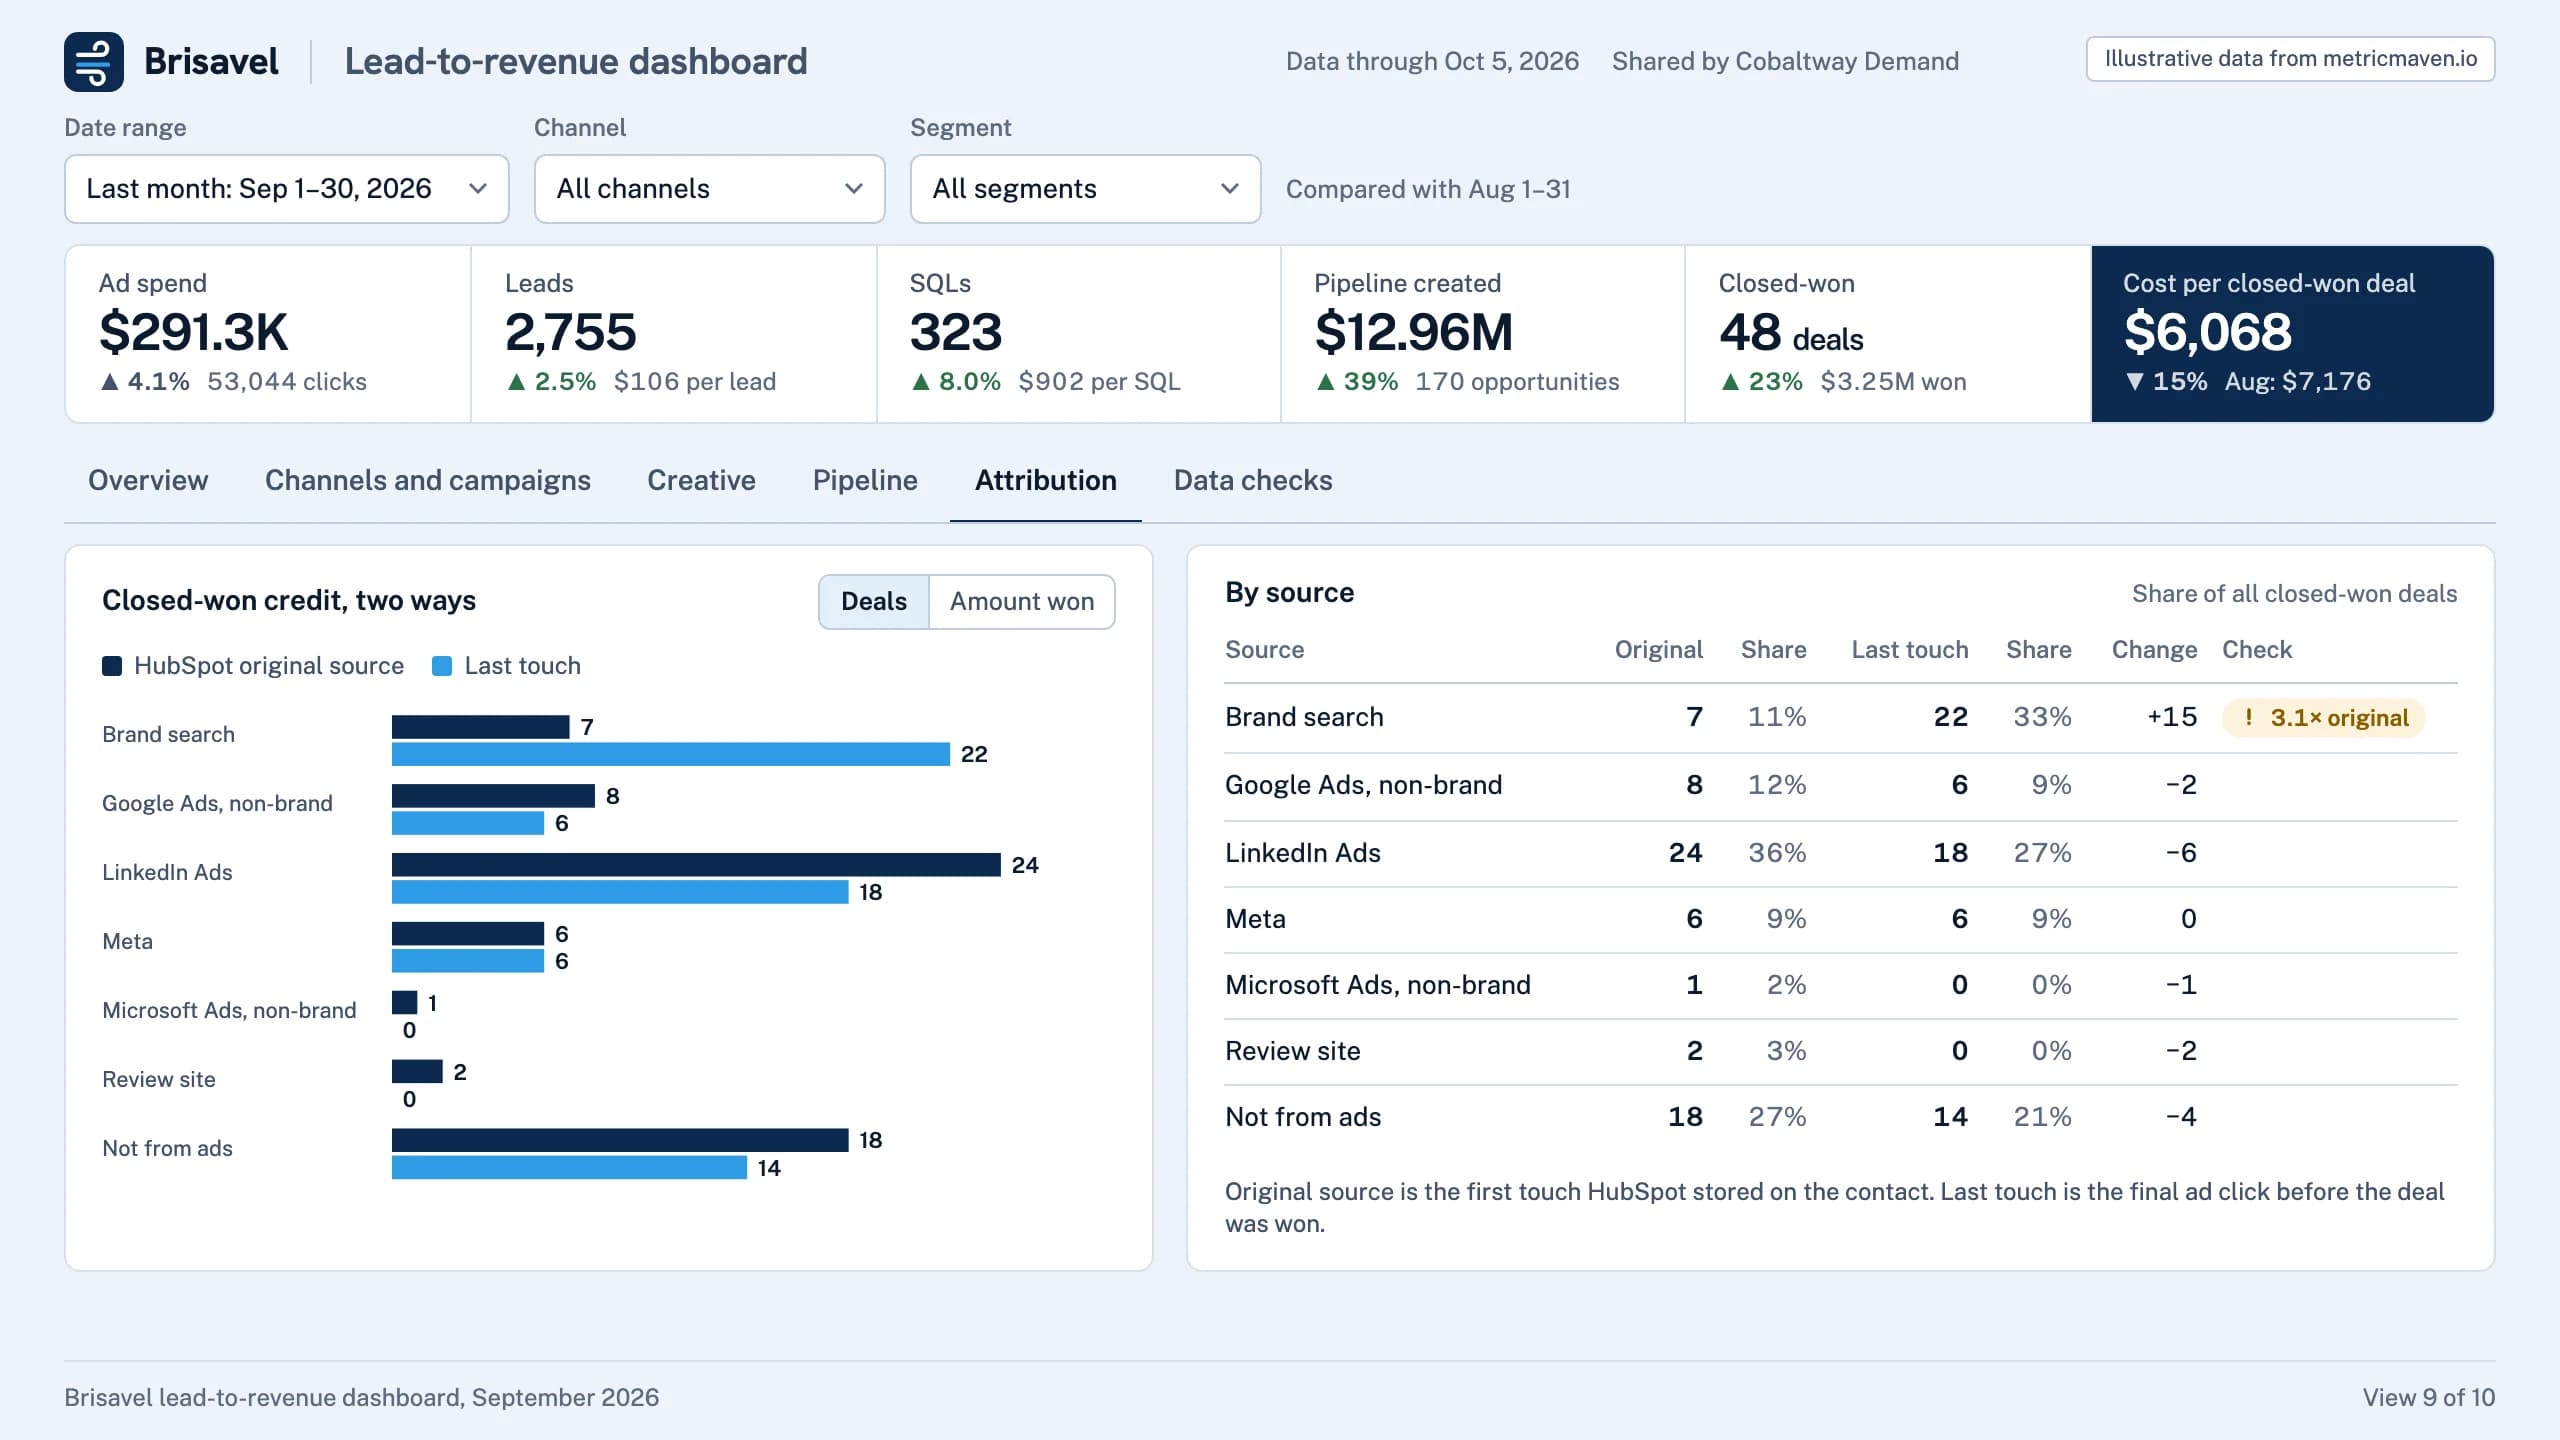Click the Original column header

[1658, 650]
